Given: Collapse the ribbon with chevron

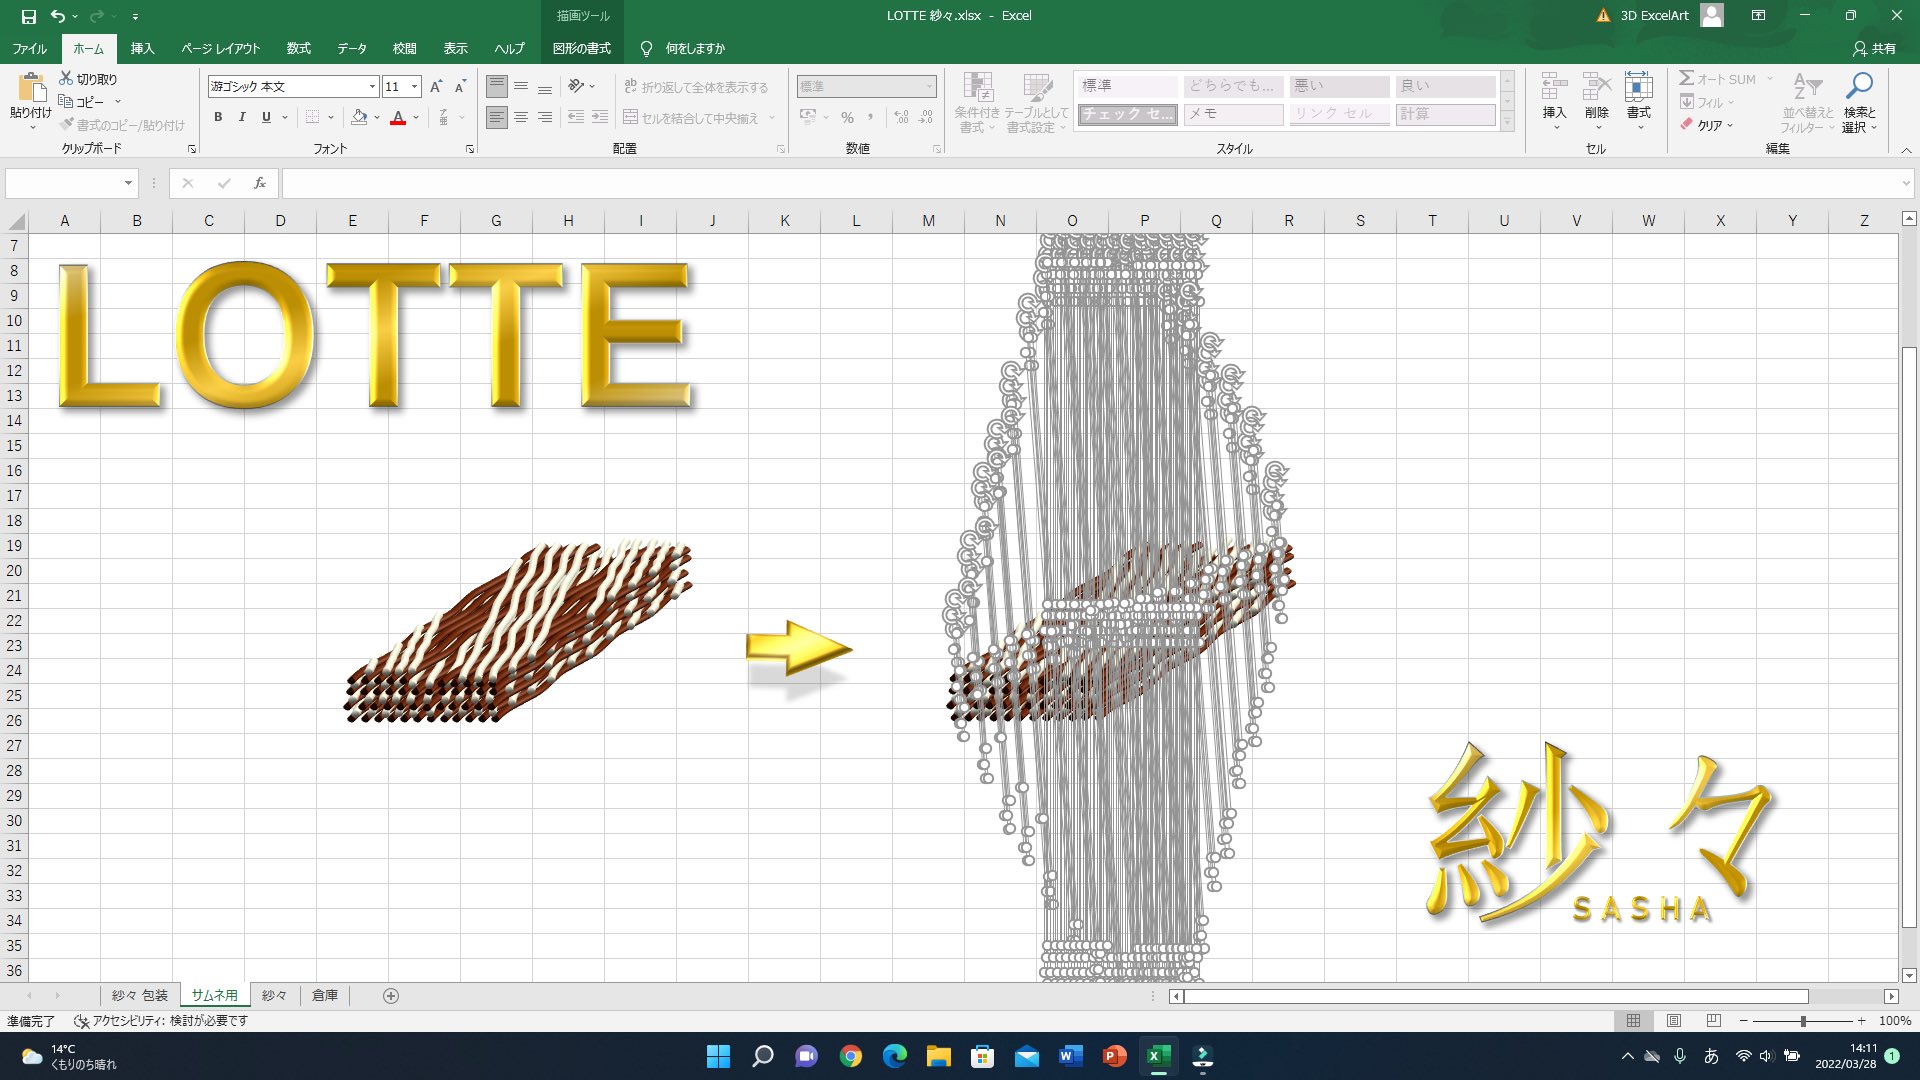Looking at the screenshot, I should 1906,149.
